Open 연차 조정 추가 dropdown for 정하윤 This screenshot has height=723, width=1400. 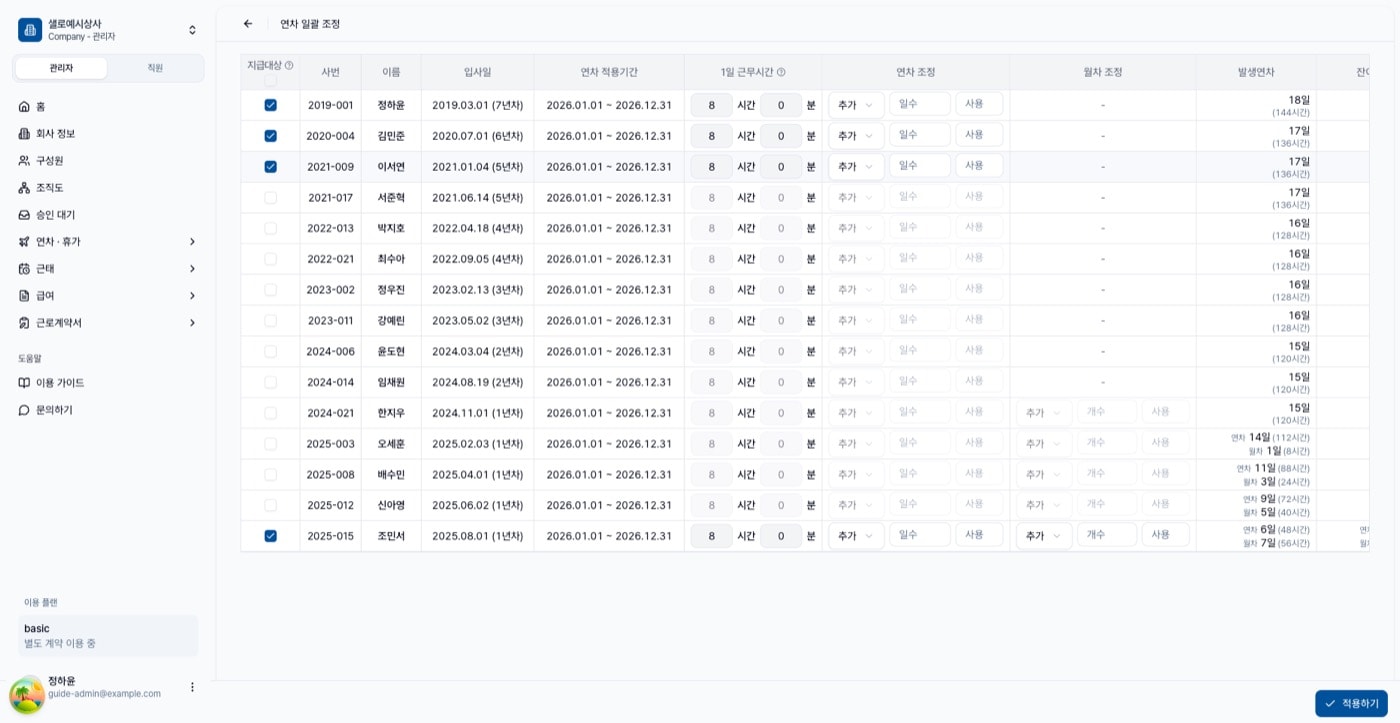tap(856, 105)
